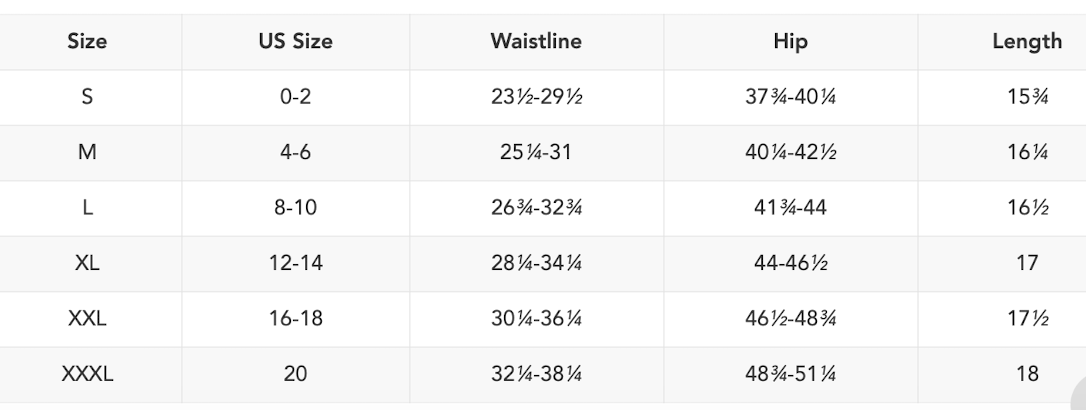Click the Size column header
Screen dimensions: 1086x410
pyautogui.click(x=87, y=42)
